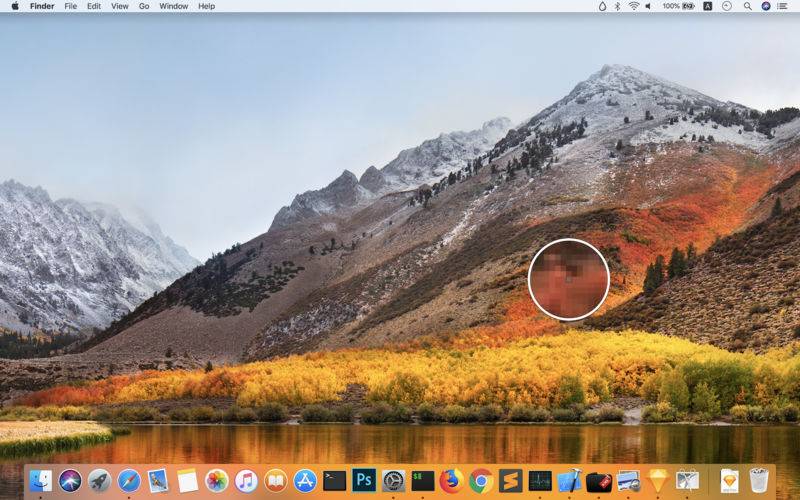Open the App Store Dock icon

[305, 481]
